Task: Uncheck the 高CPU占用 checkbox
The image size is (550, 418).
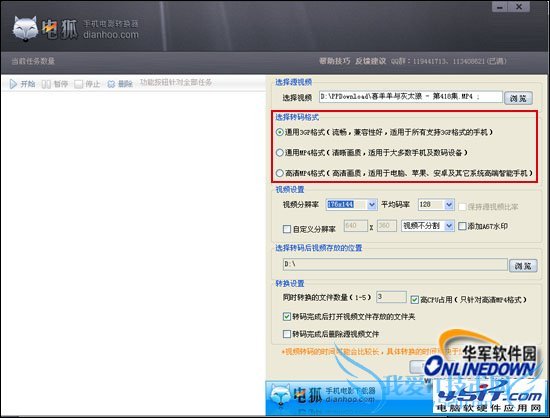Action: pos(415,299)
